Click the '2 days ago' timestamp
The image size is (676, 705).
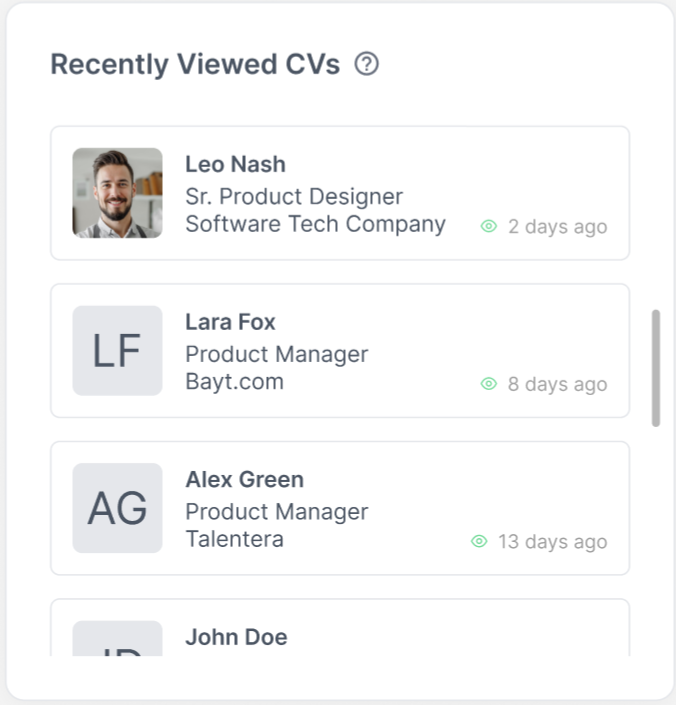[x=557, y=227]
